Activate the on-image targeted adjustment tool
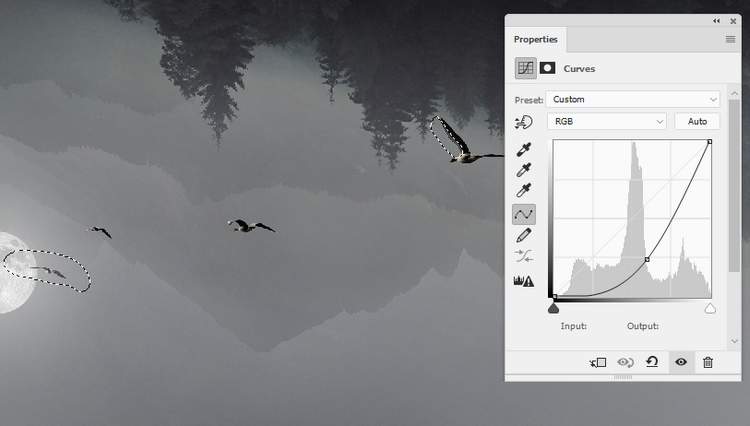750x426 pixels. pos(523,122)
